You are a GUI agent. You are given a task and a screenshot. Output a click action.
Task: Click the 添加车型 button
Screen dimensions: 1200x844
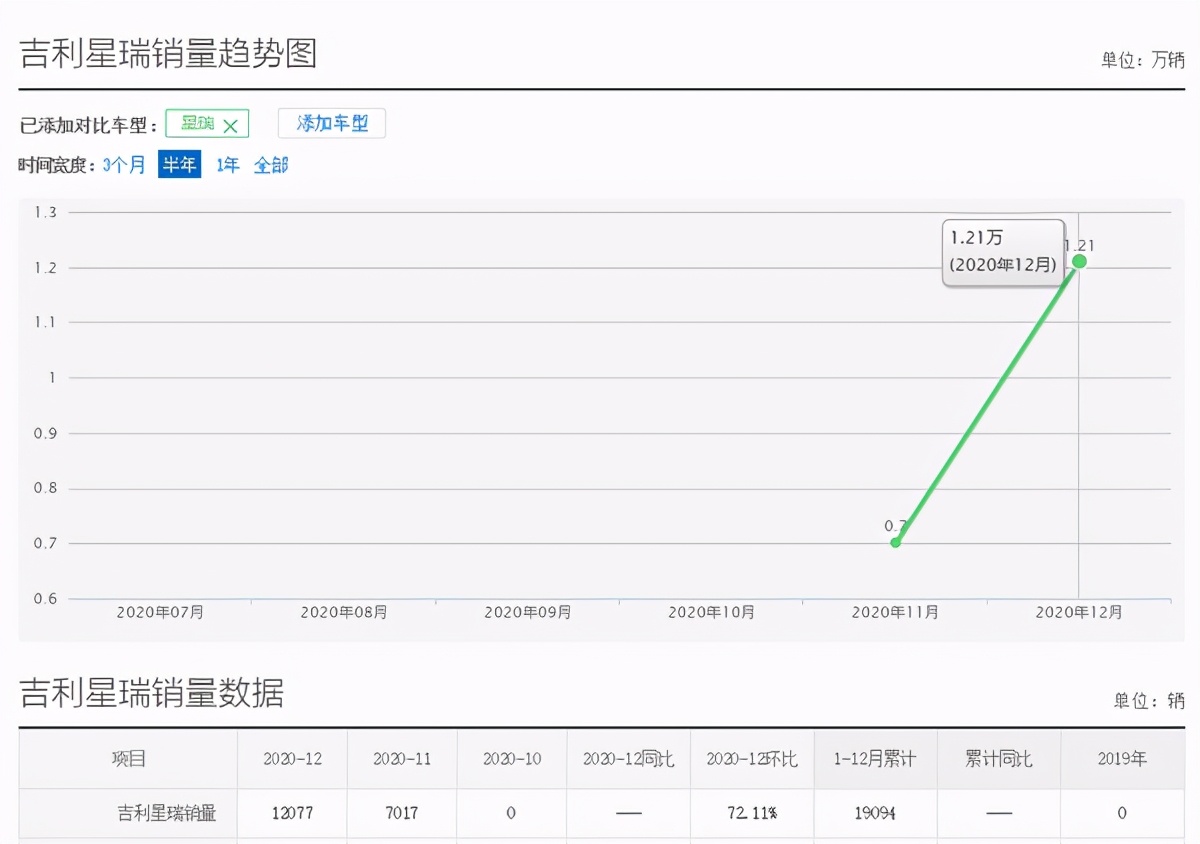[x=332, y=123]
